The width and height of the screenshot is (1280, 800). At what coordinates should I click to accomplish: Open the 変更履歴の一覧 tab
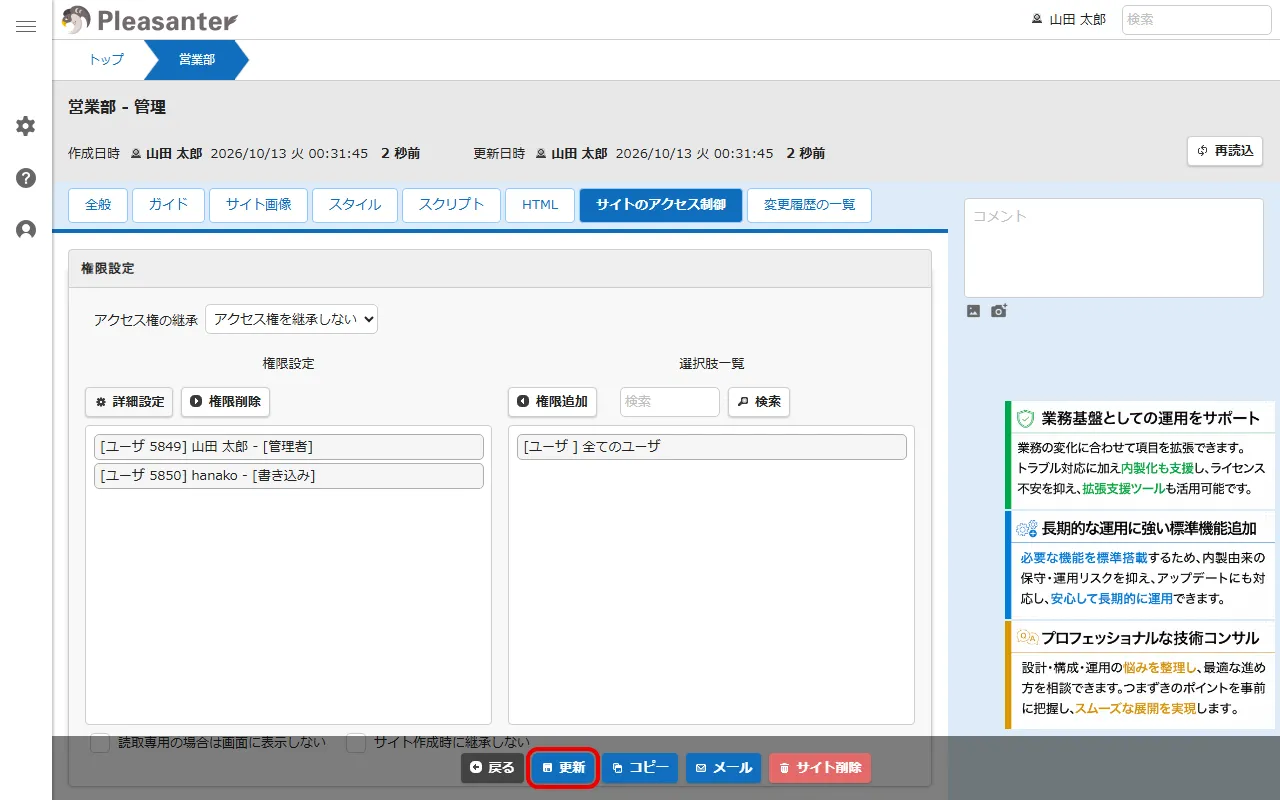click(x=809, y=205)
